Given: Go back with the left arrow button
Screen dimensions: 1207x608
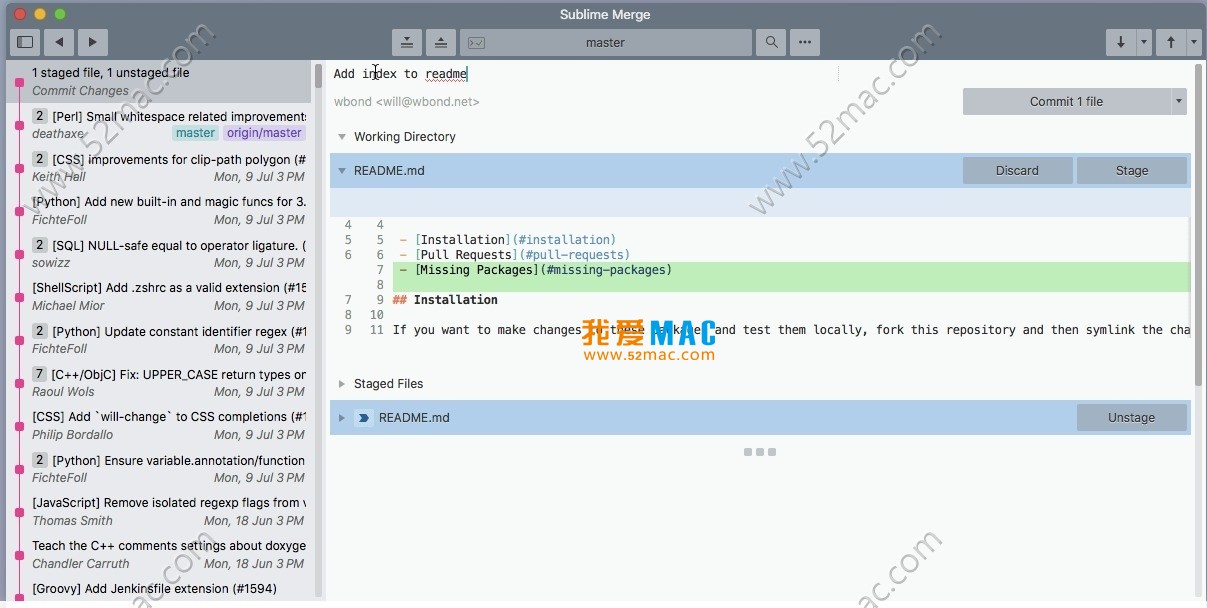Looking at the screenshot, I should coord(59,42).
